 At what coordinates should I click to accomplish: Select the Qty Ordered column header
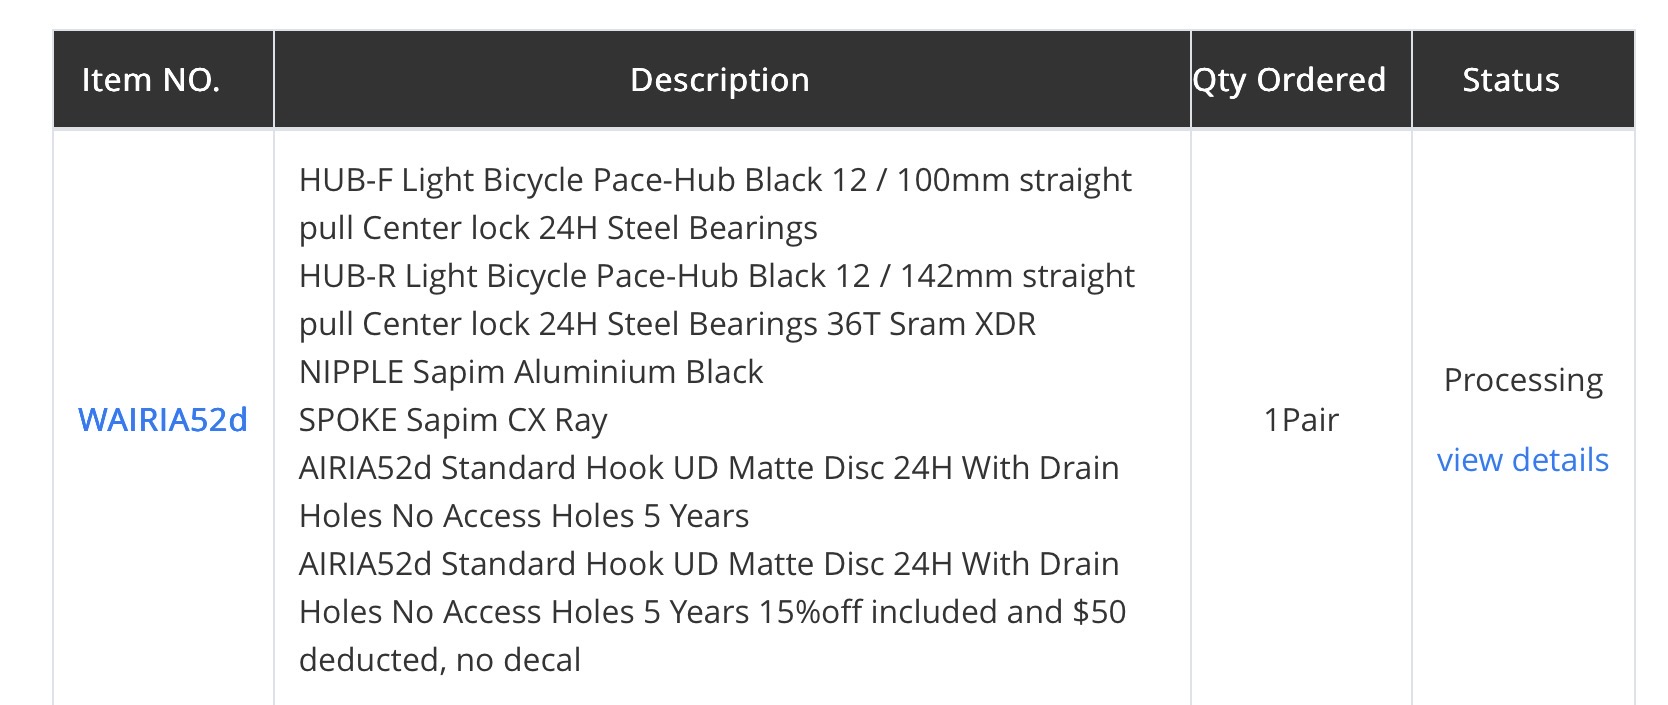coord(1289,80)
